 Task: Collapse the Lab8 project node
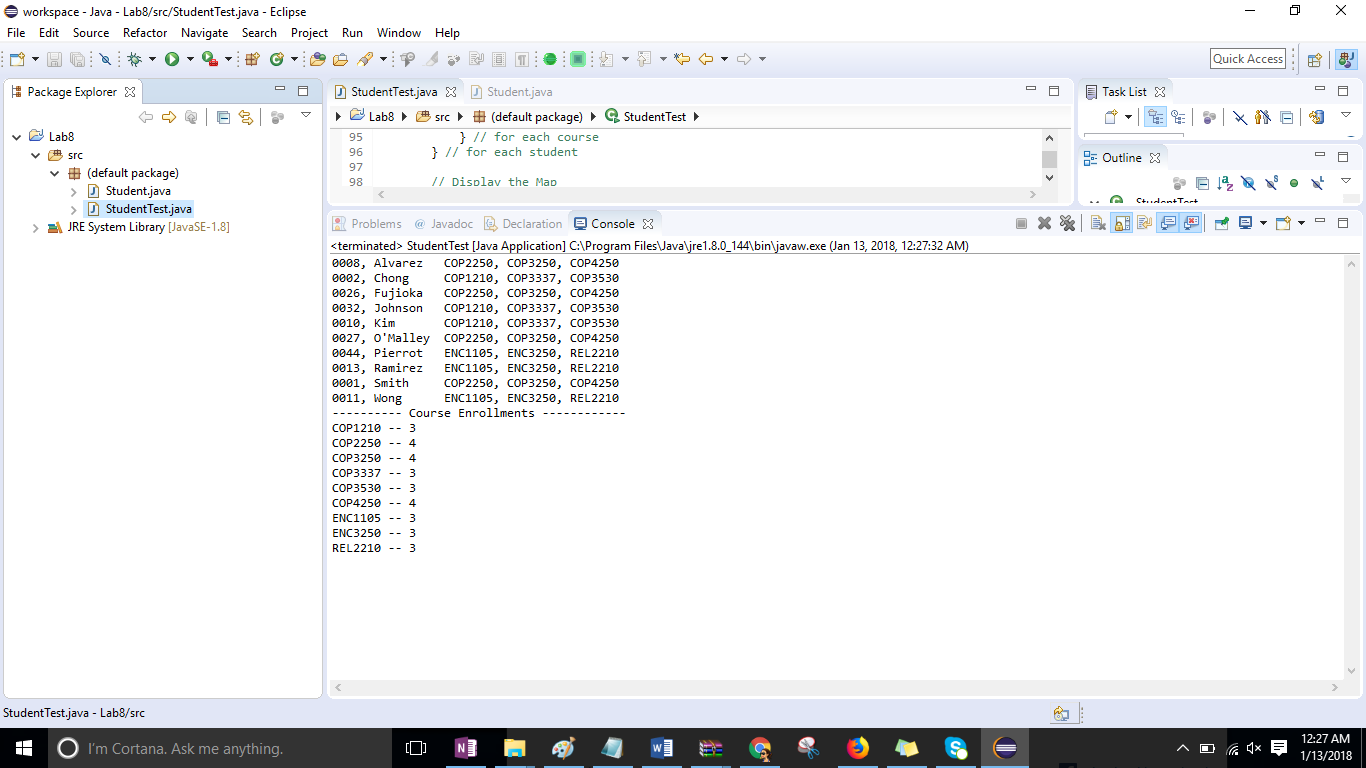click(x=17, y=137)
